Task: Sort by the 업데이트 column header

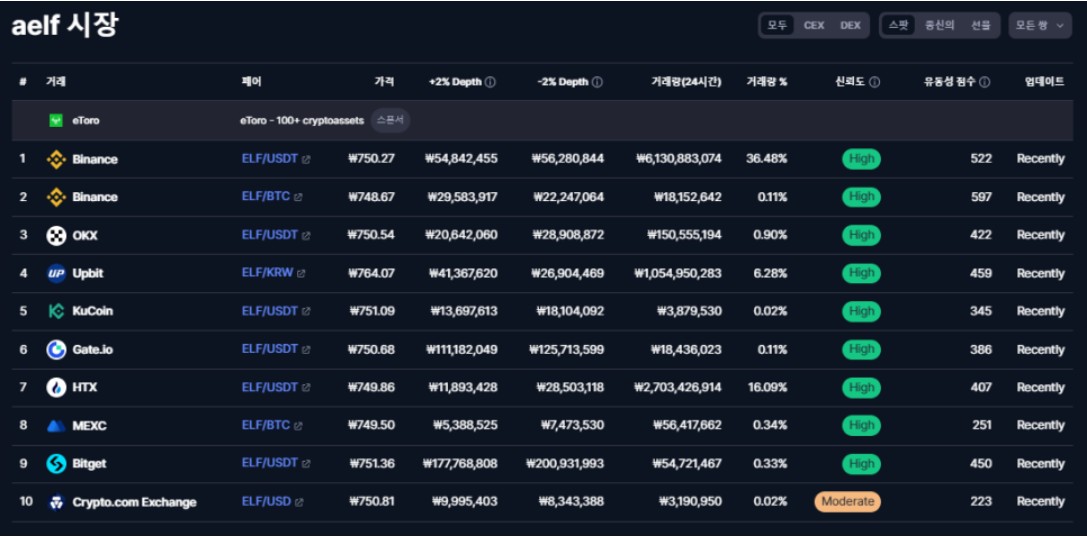Action: pyautogui.click(x=1044, y=82)
